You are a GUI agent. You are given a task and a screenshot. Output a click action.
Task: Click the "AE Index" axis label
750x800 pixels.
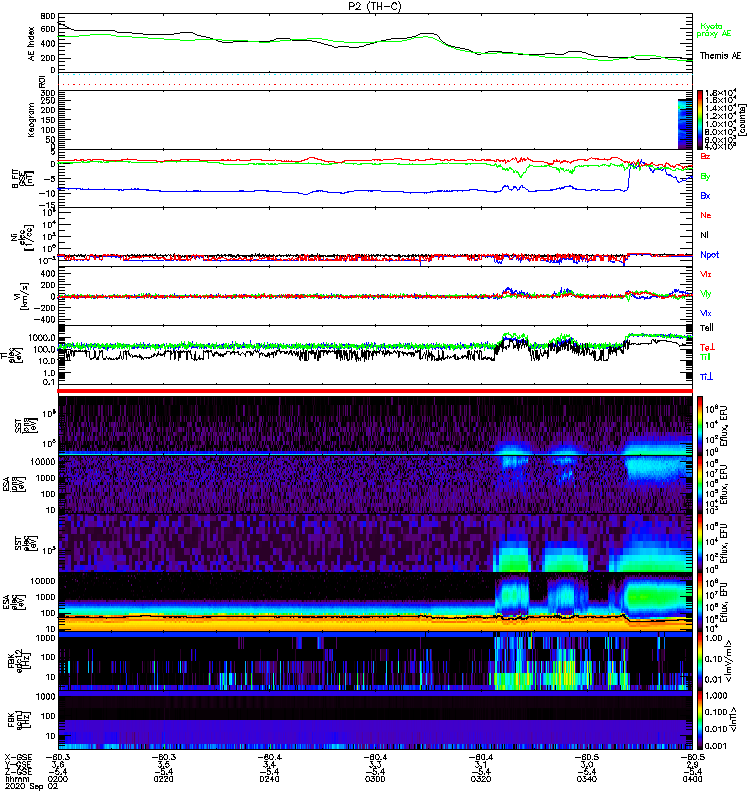(32, 44)
